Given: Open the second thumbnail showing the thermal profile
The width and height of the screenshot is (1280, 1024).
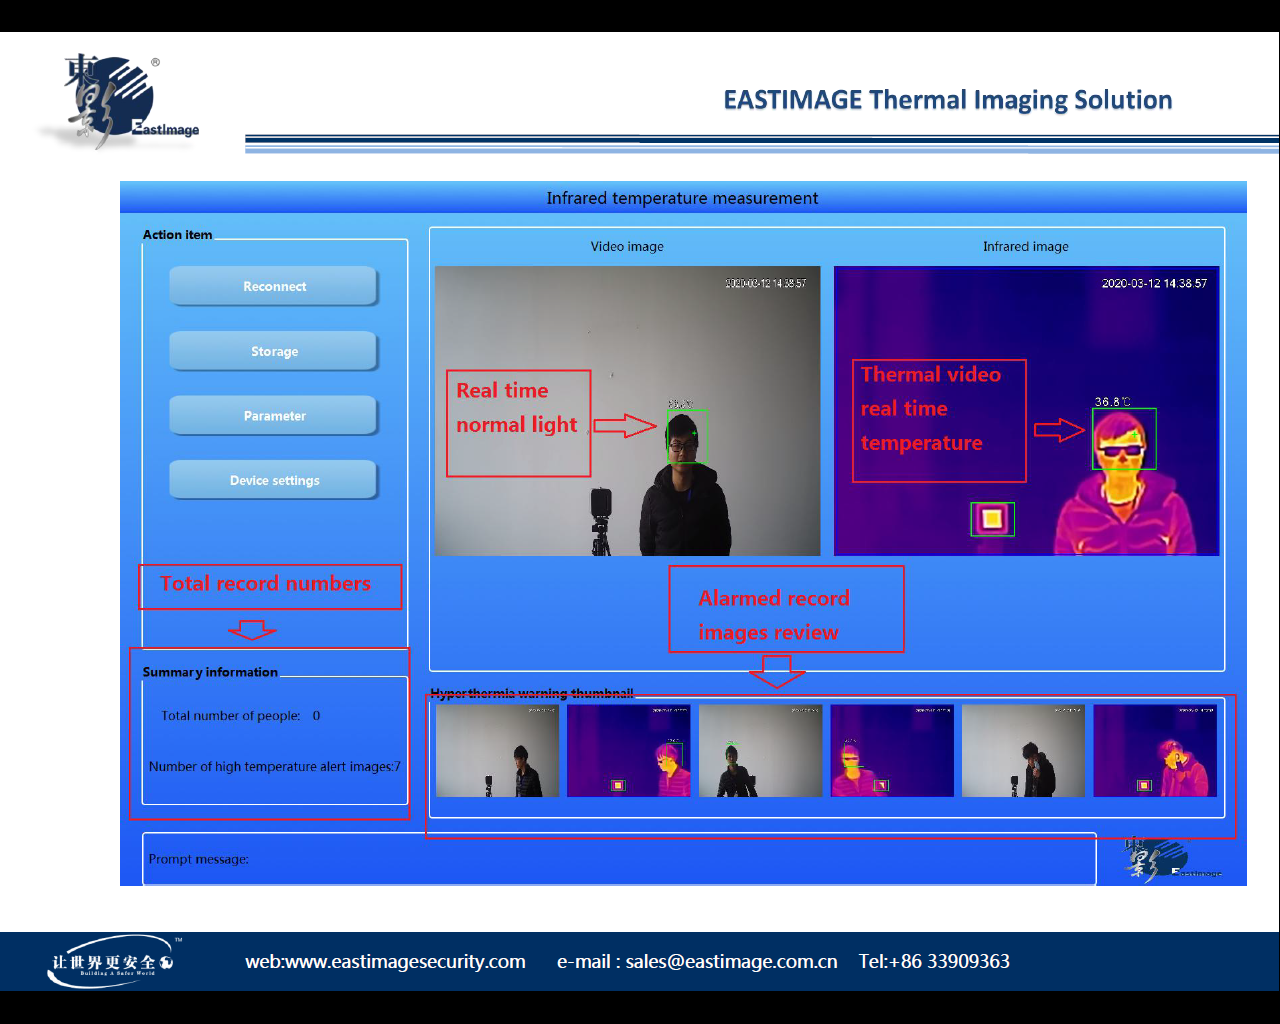Looking at the screenshot, I should coord(628,751).
